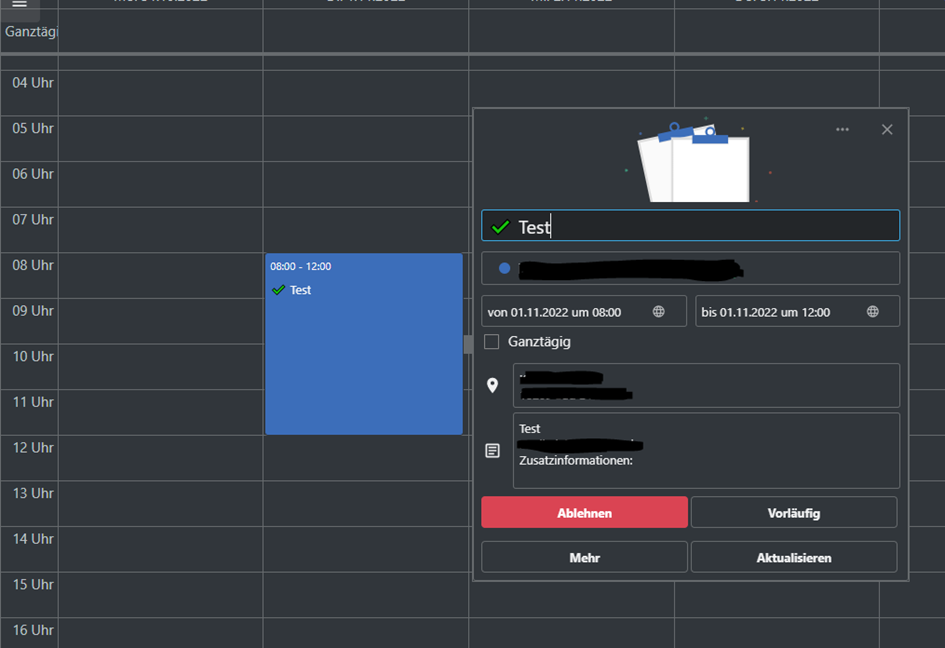Open timezone globe for start time
This screenshot has height=648, width=945.
click(x=659, y=312)
